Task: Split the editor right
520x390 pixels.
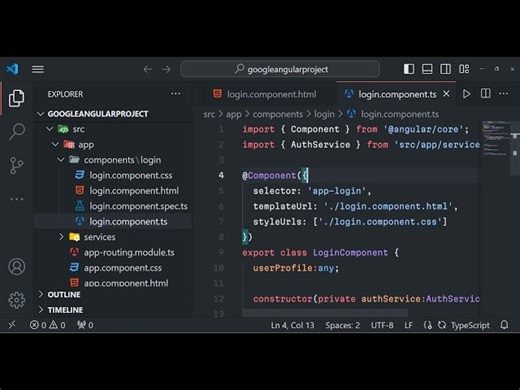Action: [x=485, y=94]
